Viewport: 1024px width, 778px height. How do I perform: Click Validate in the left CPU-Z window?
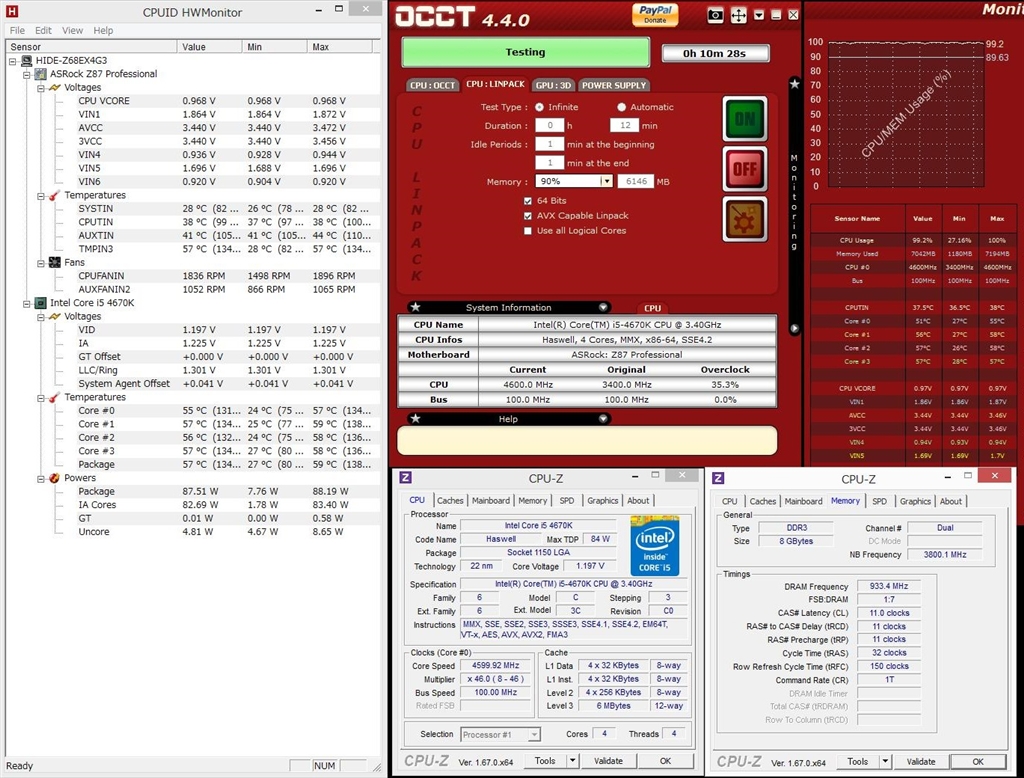608,760
